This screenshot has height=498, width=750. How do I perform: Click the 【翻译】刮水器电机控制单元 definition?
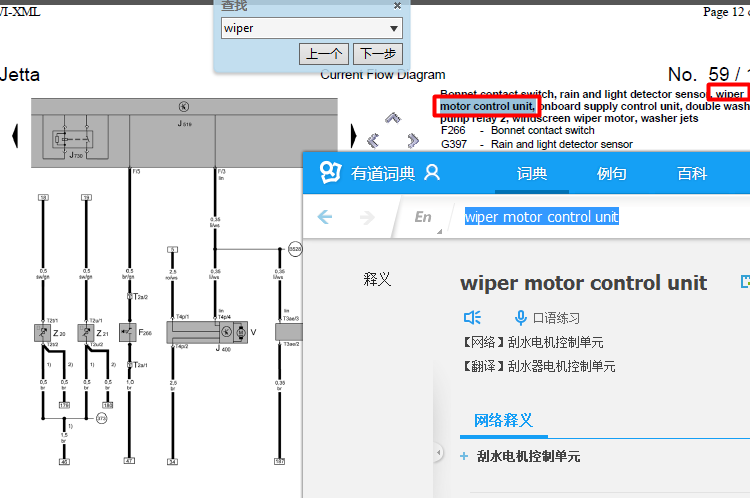pyautogui.click(x=538, y=366)
